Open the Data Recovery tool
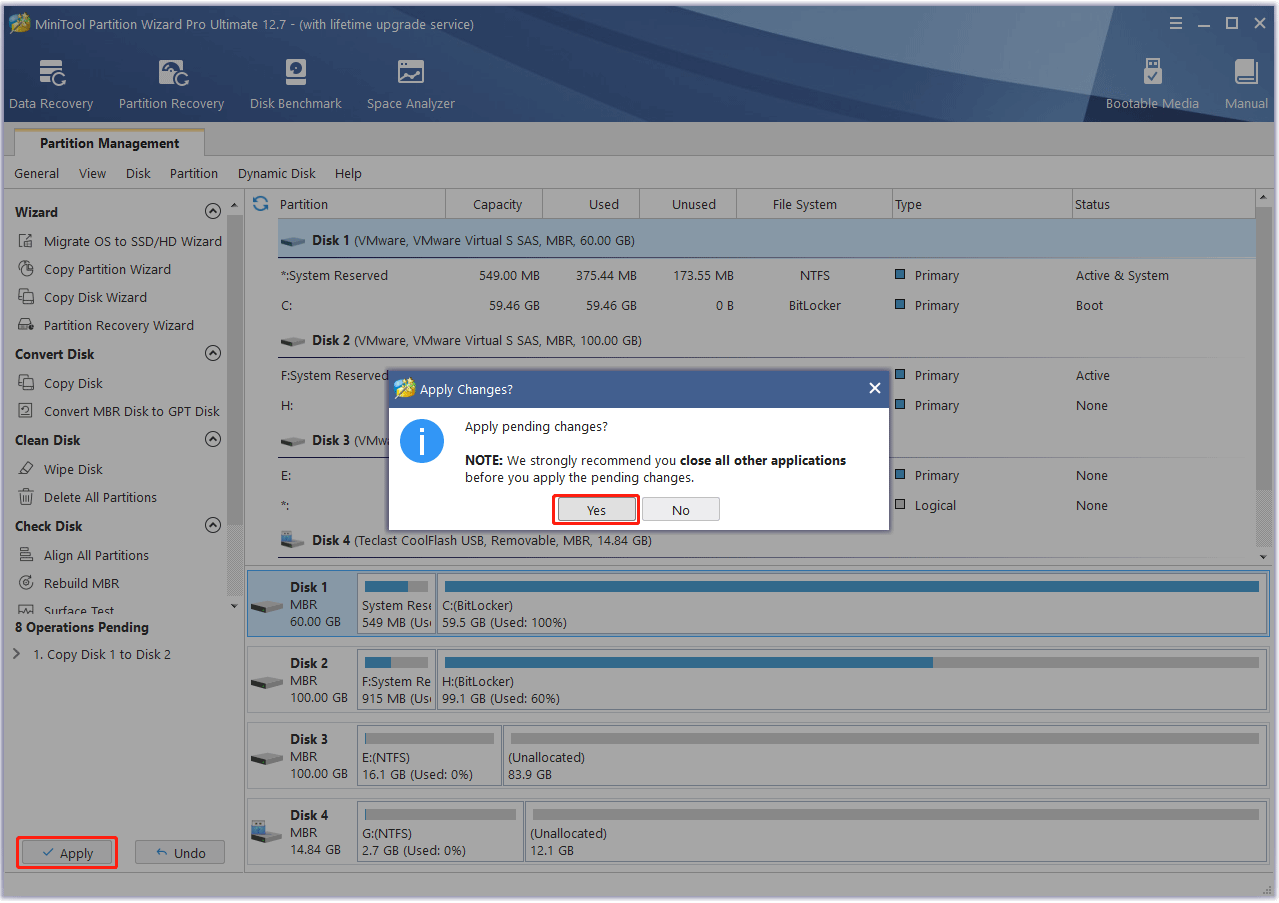Viewport: 1279px width, 903px height. [x=50, y=82]
